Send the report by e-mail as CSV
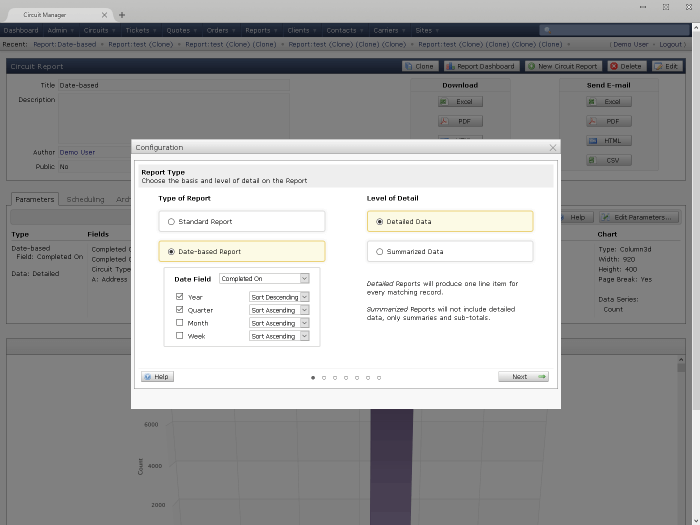700x525 pixels. (x=608, y=160)
